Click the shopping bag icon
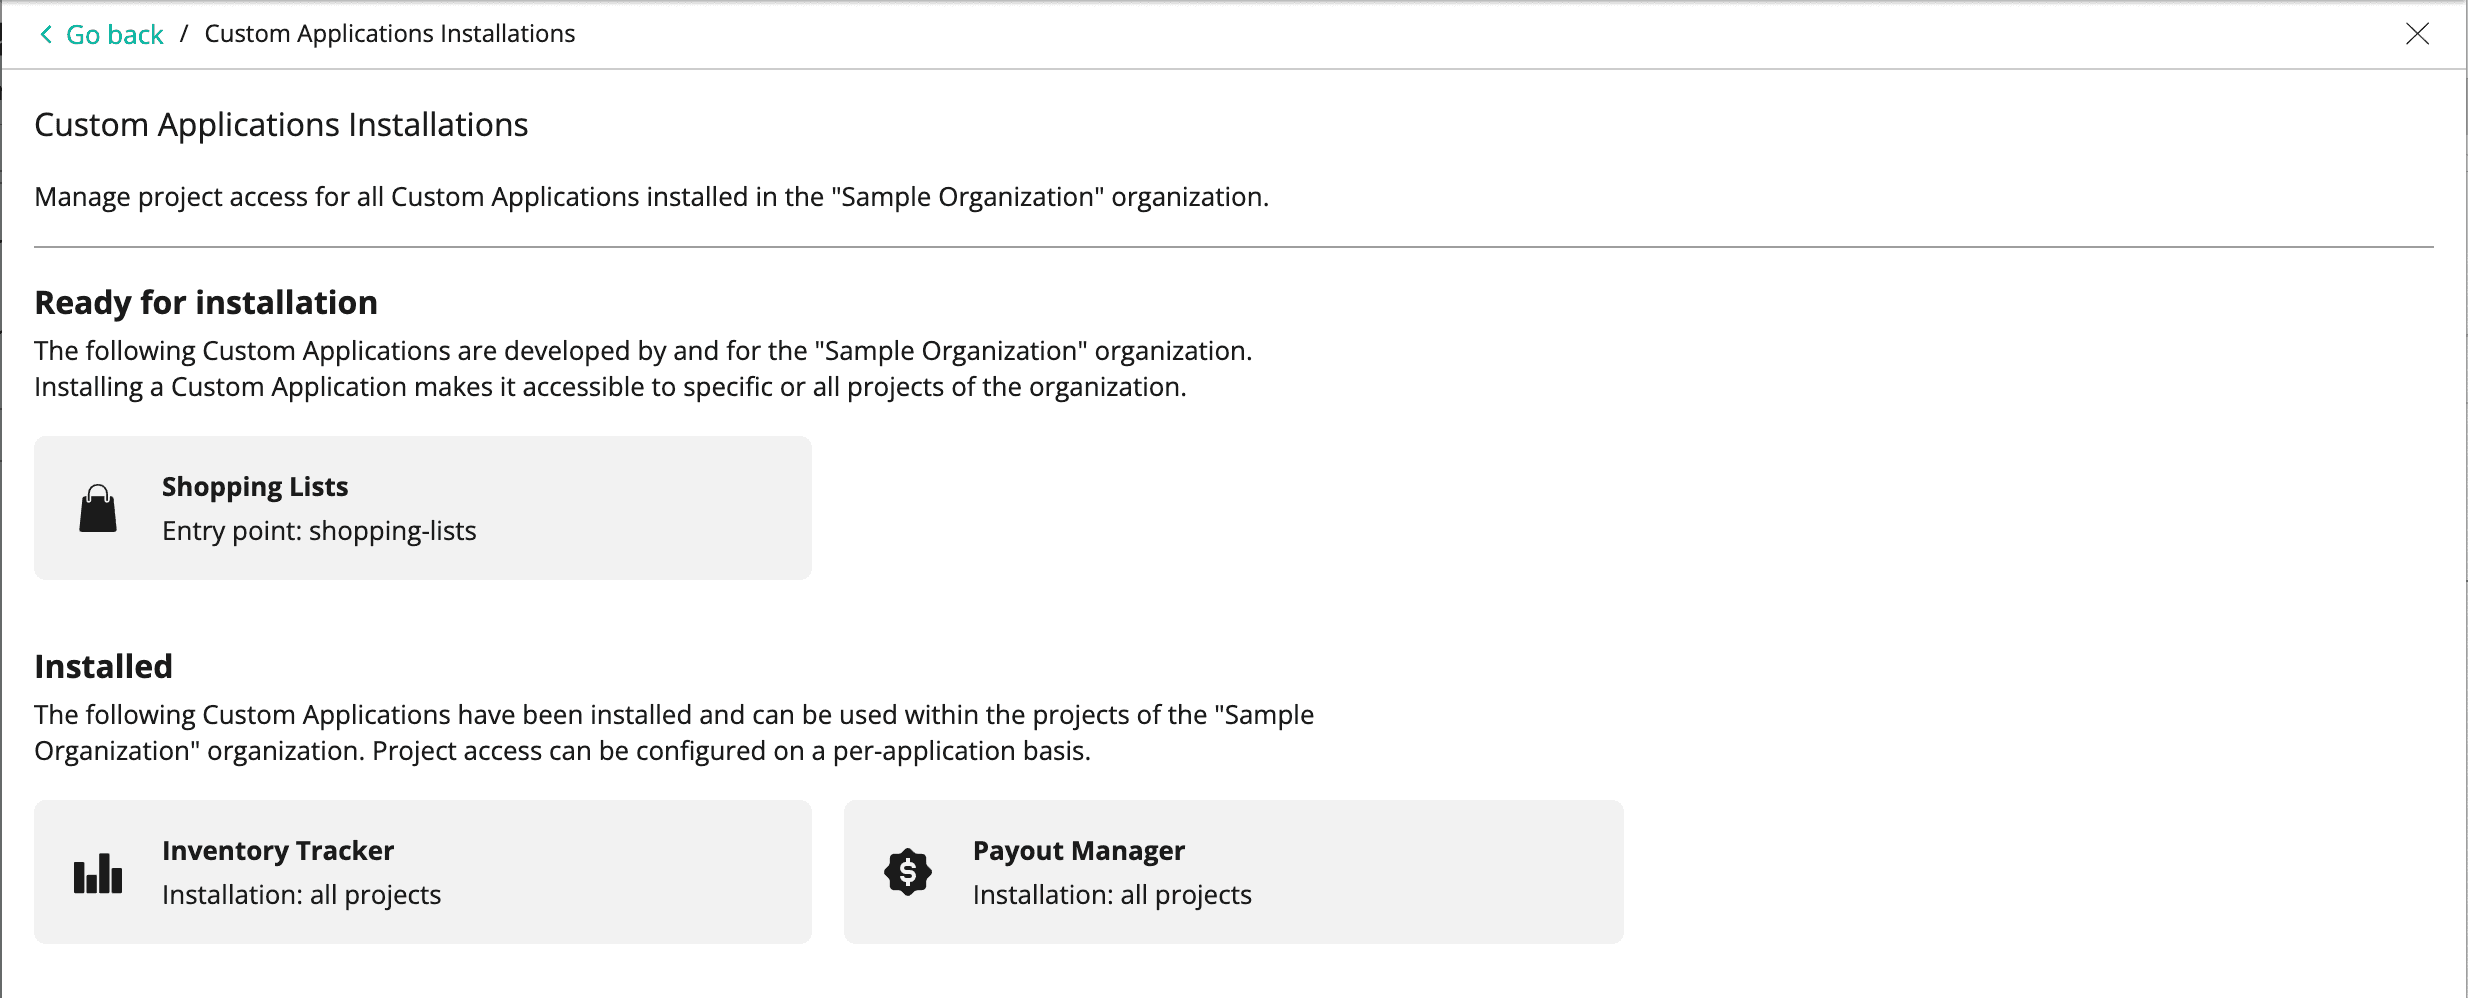The image size is (2468, 998). (x=98, y=509)
